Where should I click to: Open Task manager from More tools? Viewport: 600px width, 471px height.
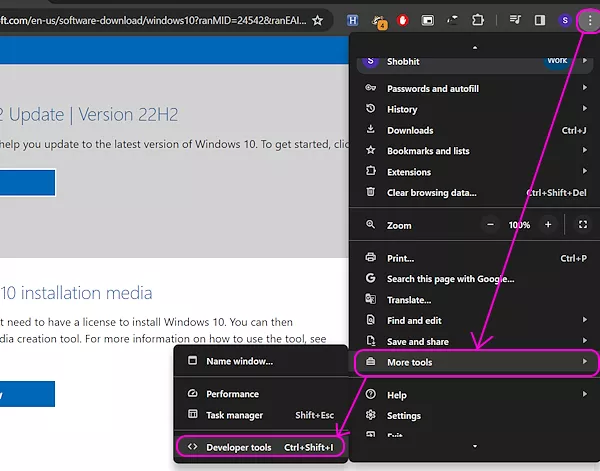pos(235,415)
